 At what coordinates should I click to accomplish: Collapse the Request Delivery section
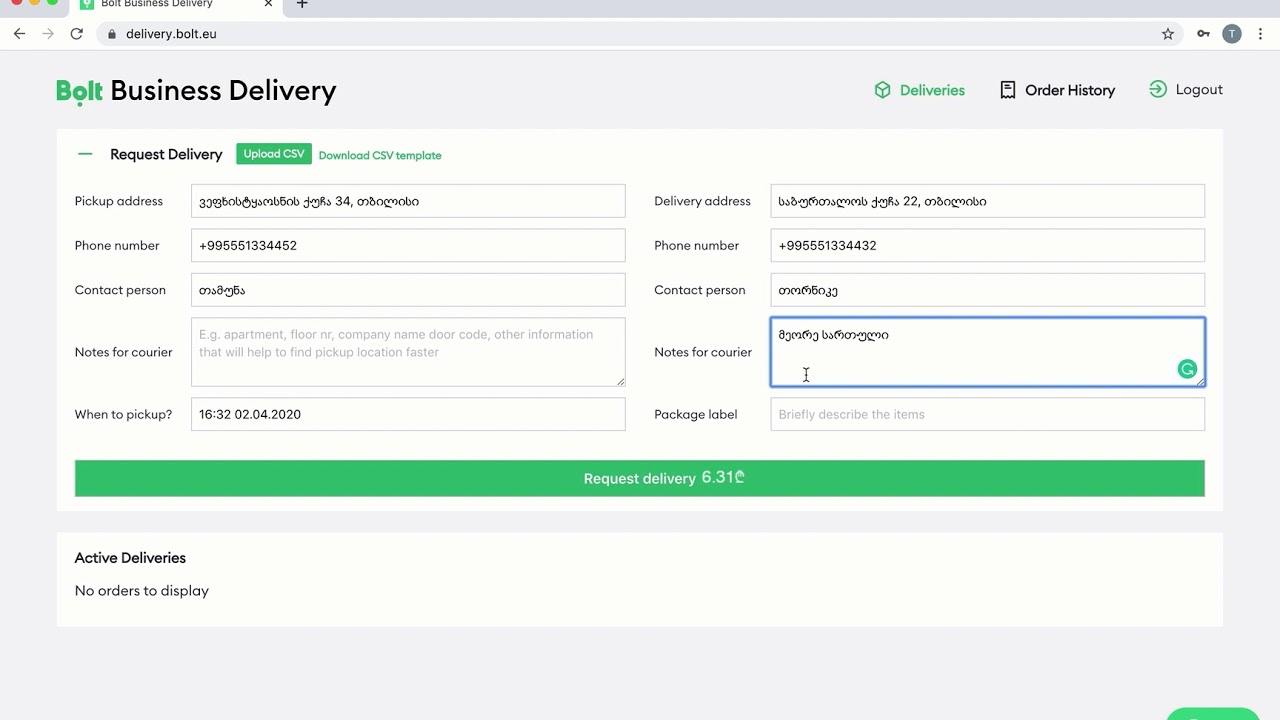click(x=85, y=154)
